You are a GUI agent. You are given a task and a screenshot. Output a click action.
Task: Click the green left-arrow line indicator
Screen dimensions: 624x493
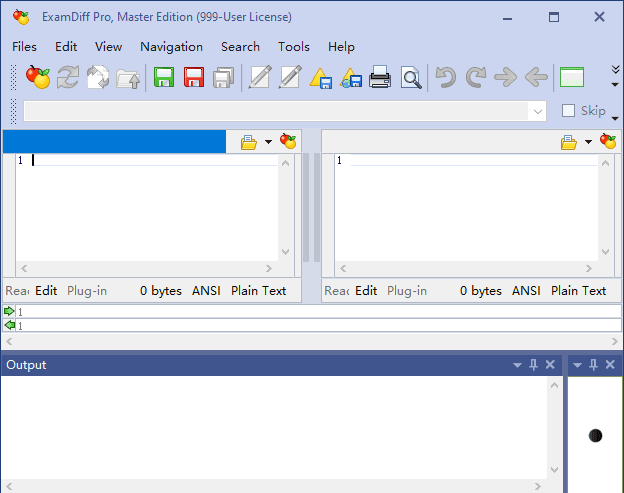point(9,325)
